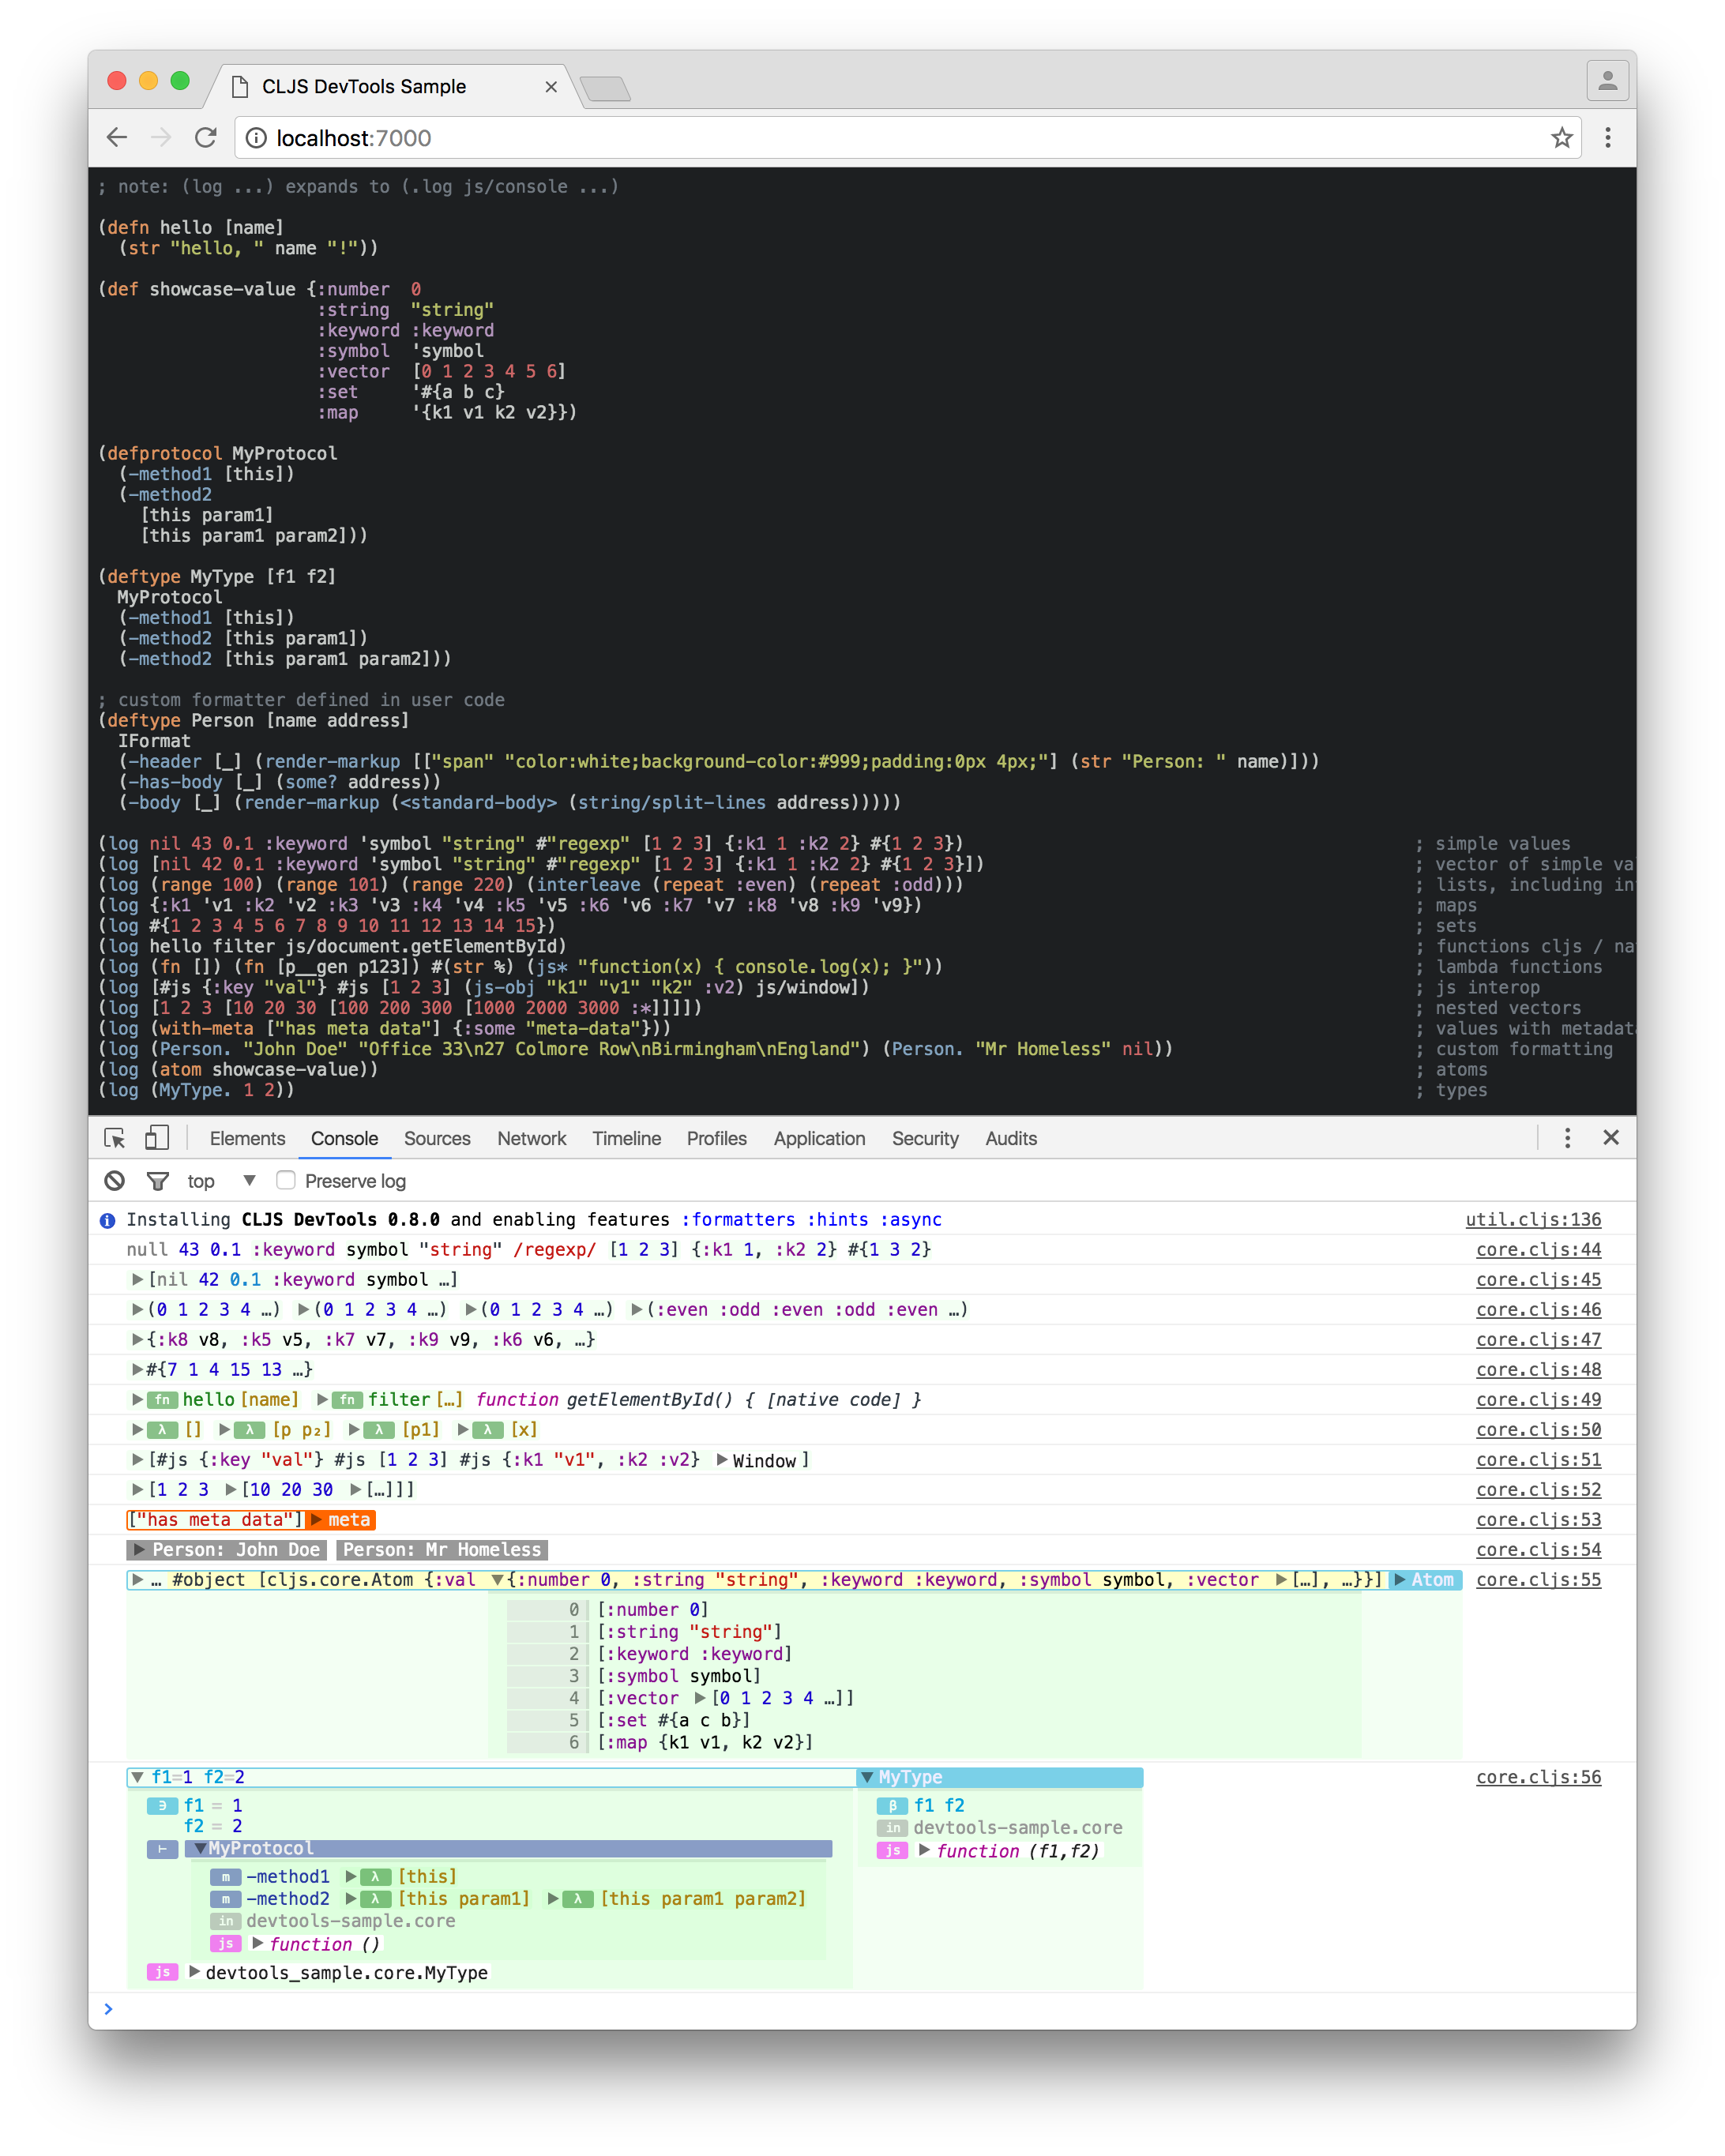
Task: Click the browser back arrow
Action: coord(117,138)
